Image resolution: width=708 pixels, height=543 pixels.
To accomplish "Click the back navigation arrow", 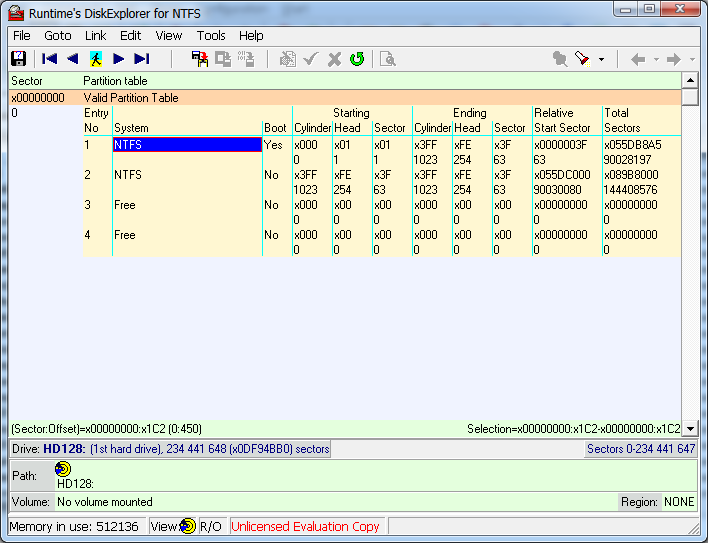I will (x=638, y=59).
